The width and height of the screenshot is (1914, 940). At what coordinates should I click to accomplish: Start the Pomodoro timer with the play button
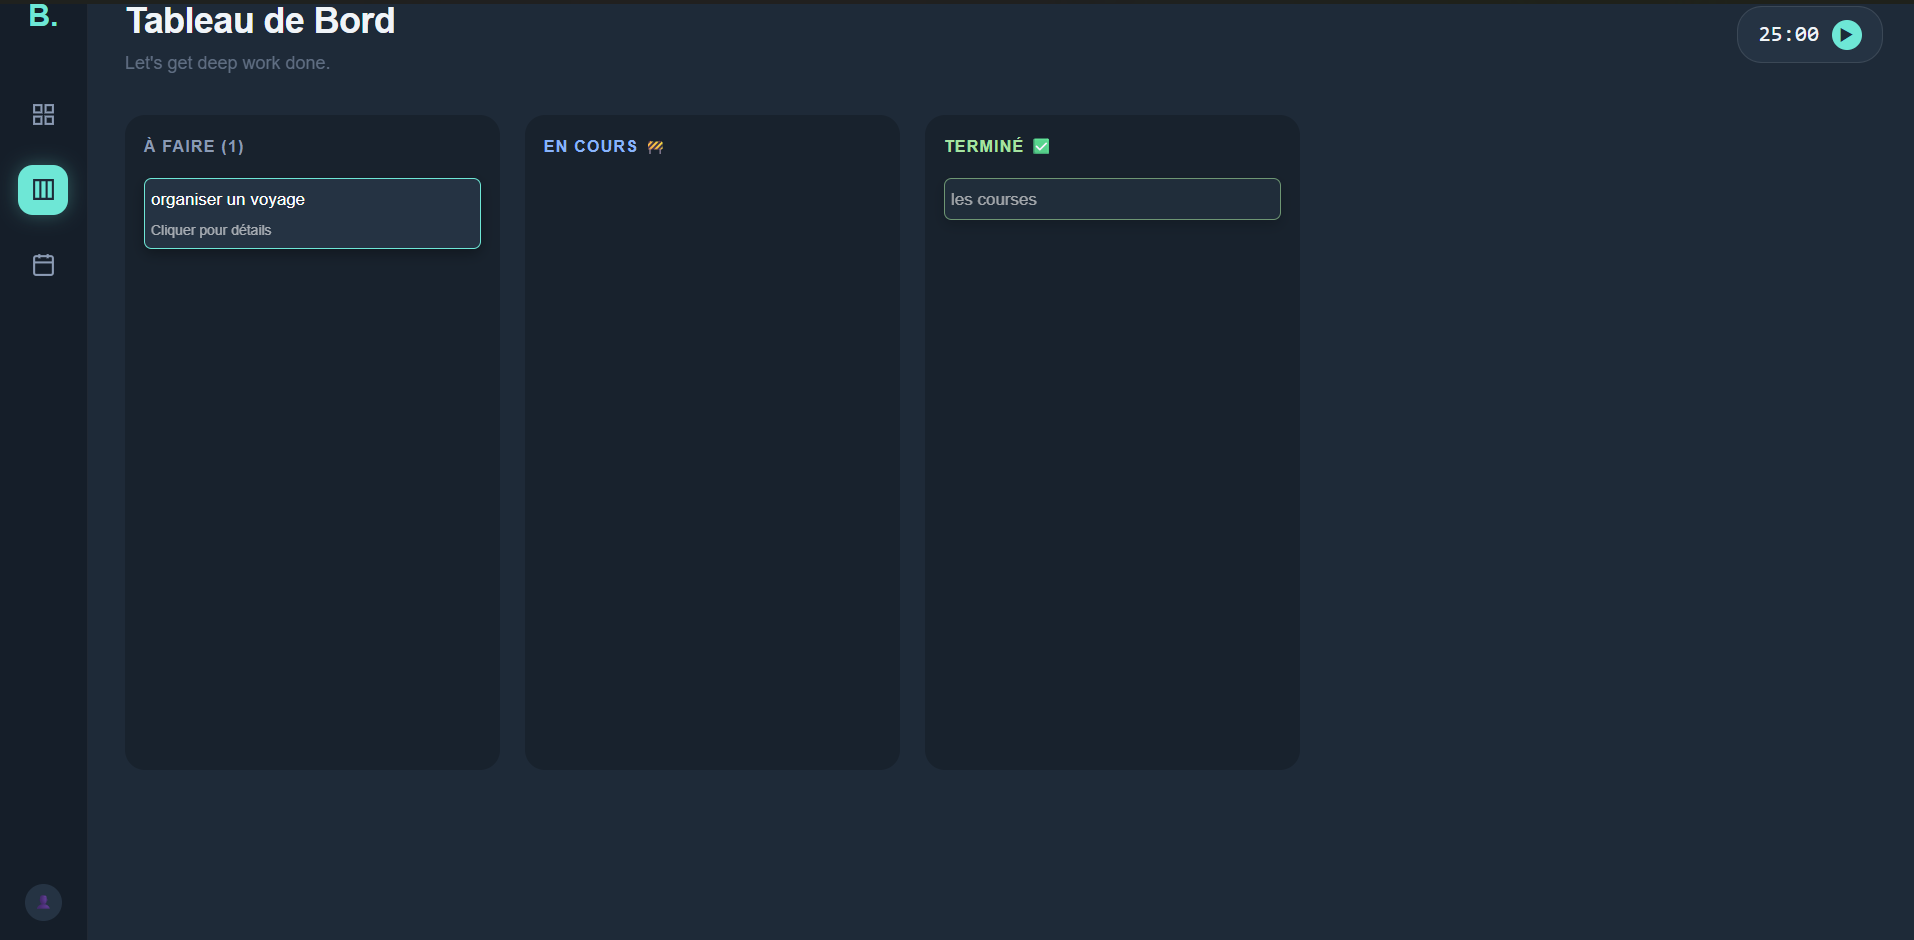pyautogui.click(x=1846, y=33)
